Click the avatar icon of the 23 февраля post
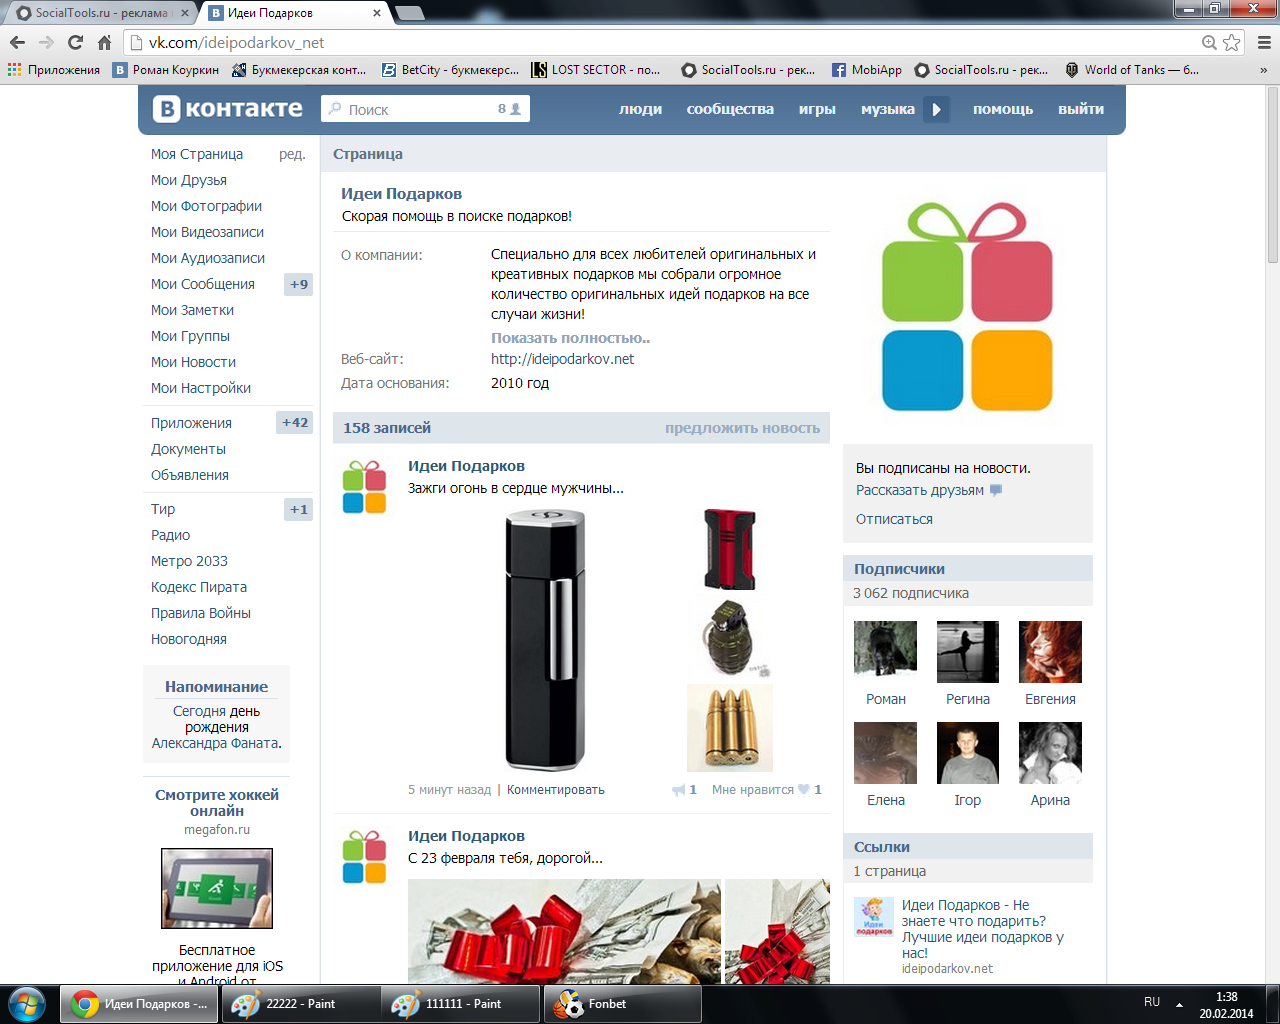This screenshot has height=1024, width=1280. click(364, 857)
